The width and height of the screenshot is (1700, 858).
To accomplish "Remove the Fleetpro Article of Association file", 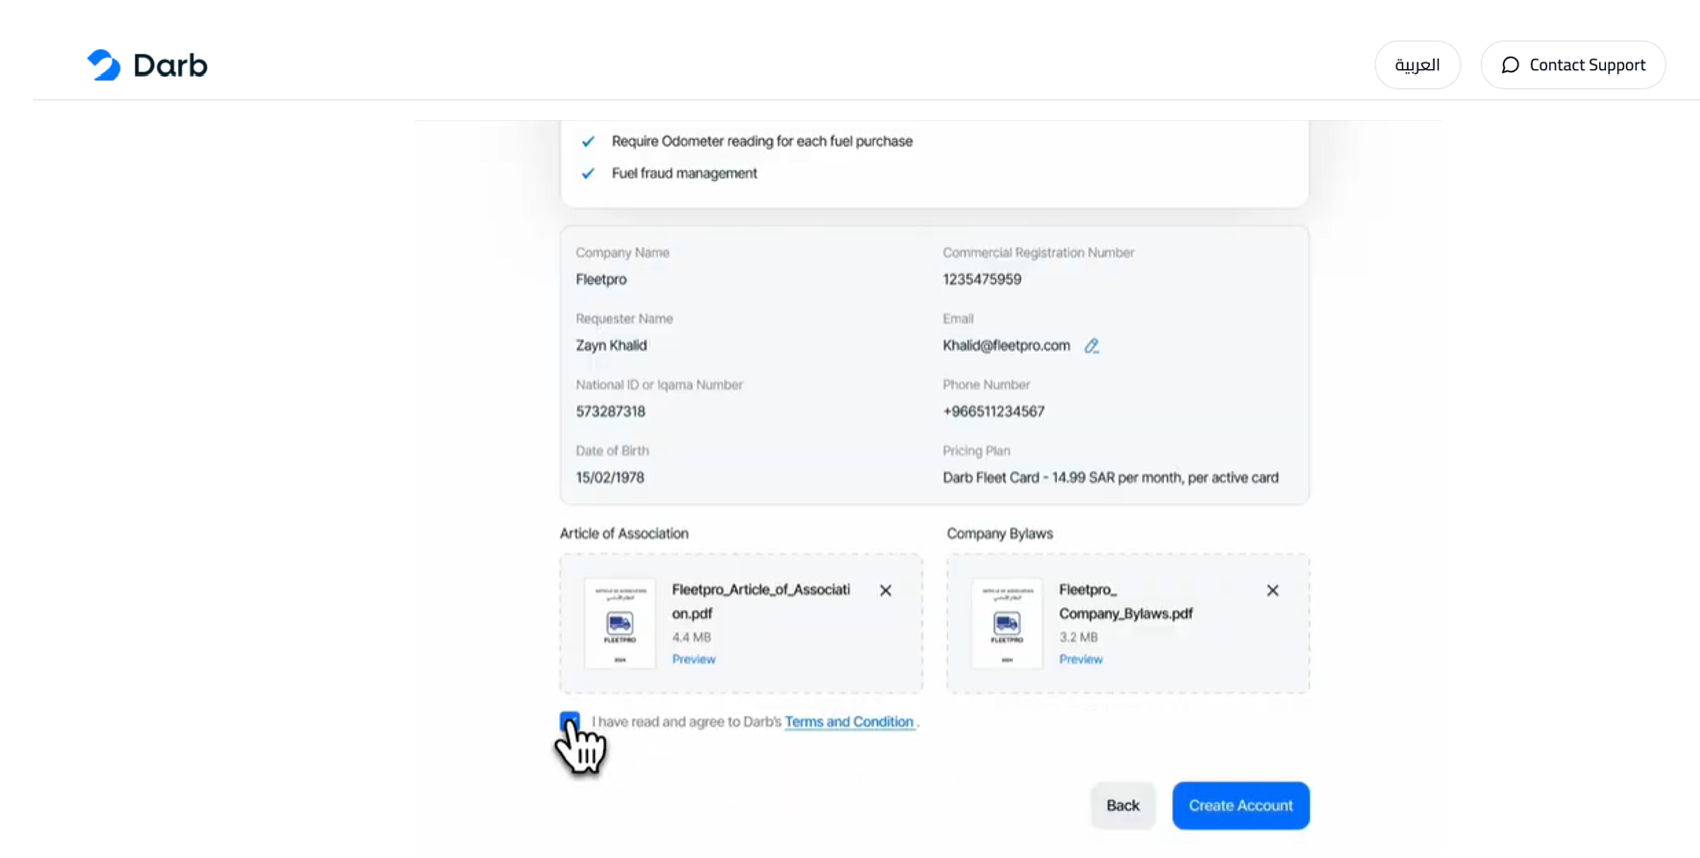I will 885,591.
